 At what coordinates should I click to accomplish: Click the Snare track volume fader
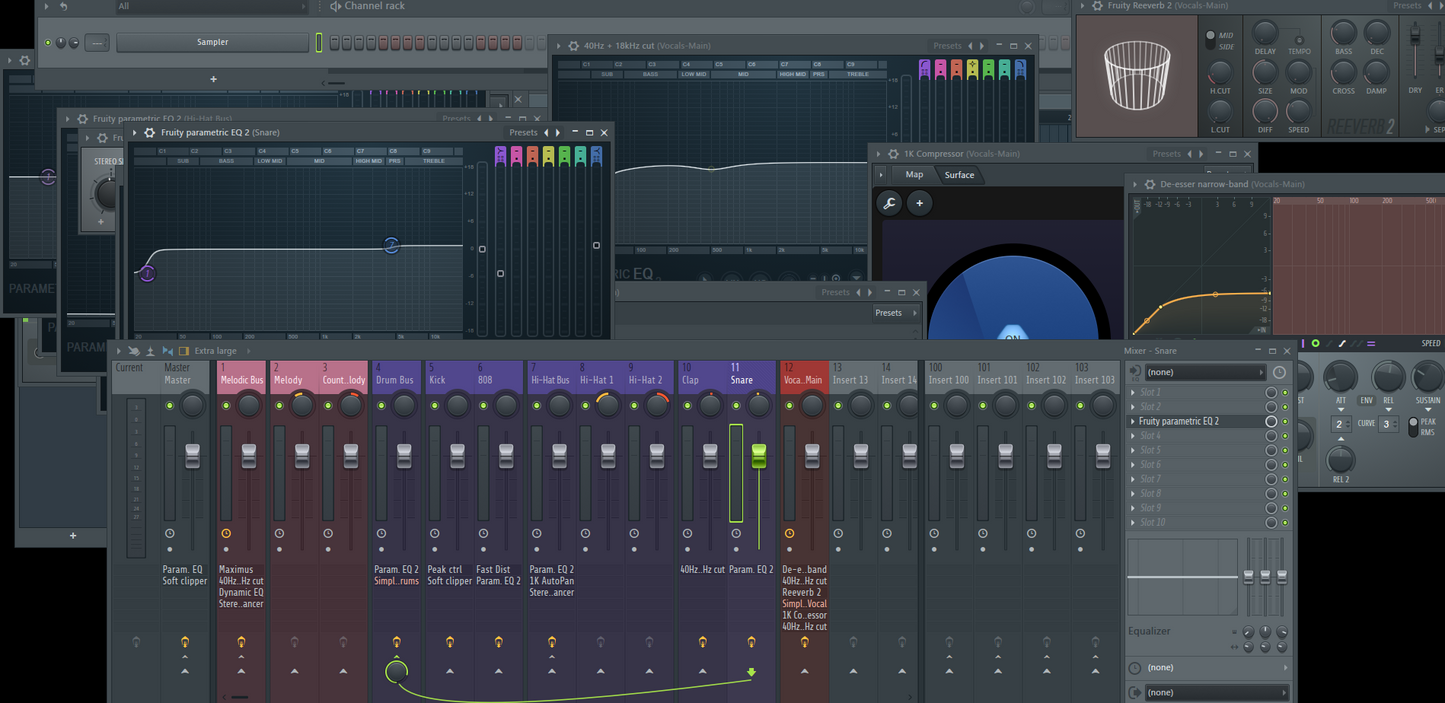(x=759, y=456)
